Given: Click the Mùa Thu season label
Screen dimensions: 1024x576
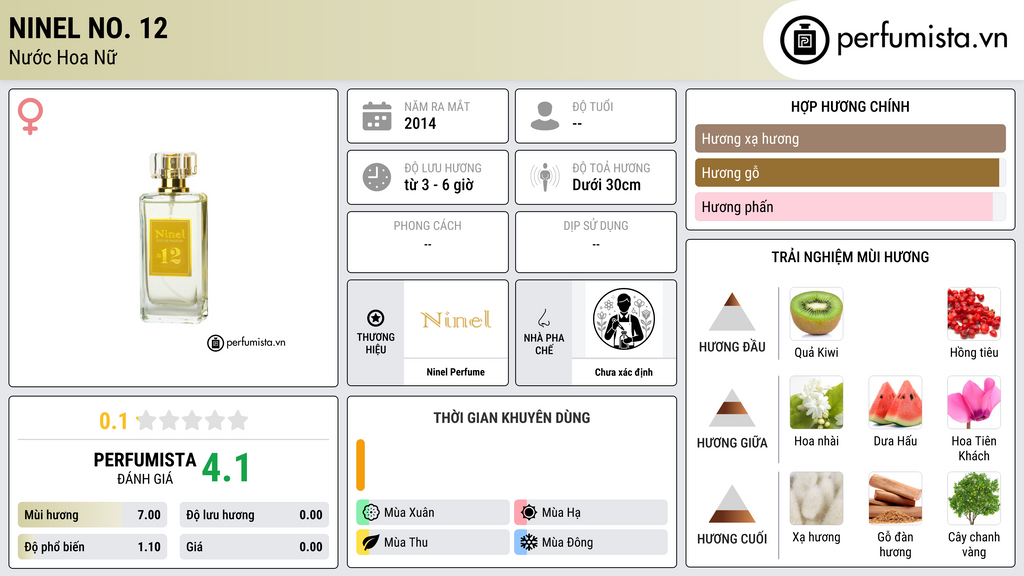Looking at the screenshot, I should [406, 542].
